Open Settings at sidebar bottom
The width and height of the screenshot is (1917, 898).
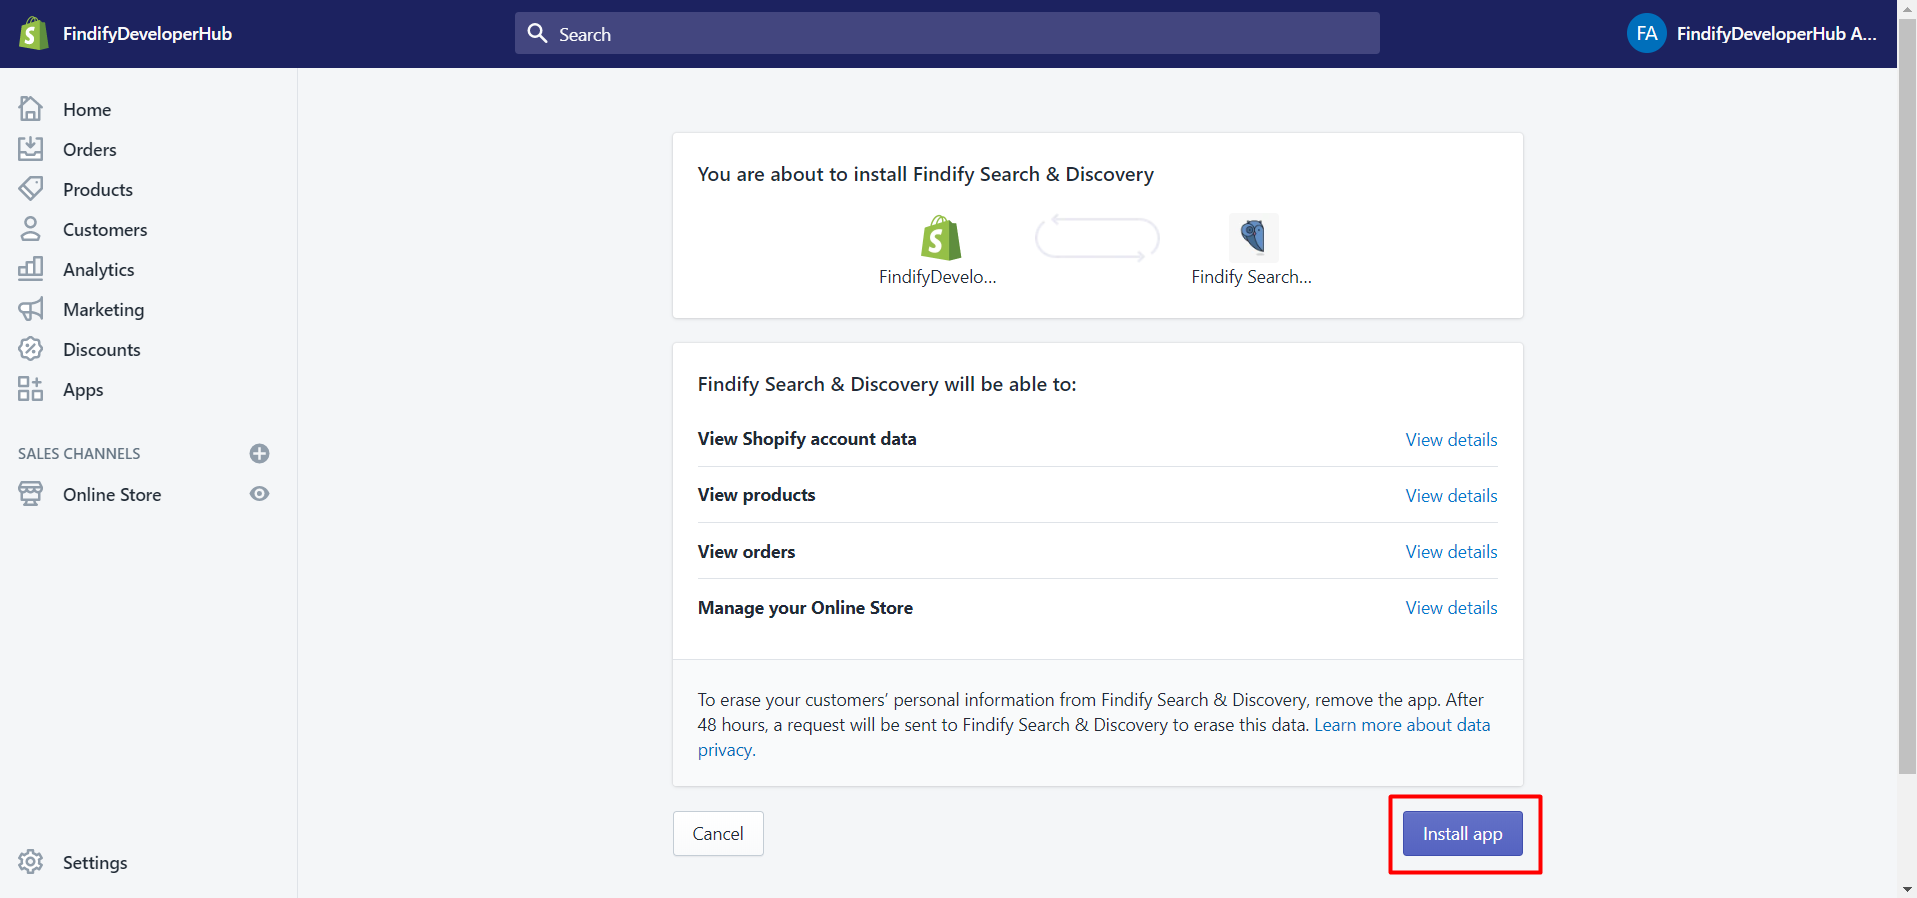[x=95, y=863]
